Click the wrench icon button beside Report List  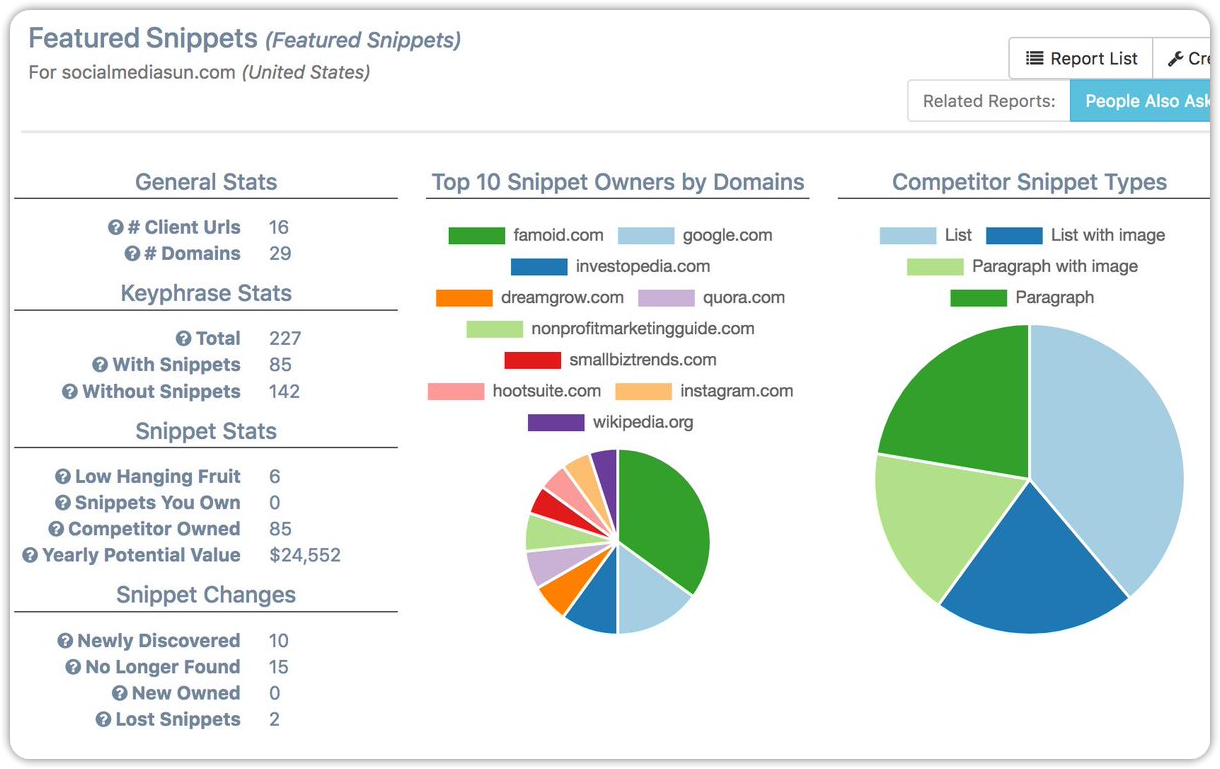coord(1182,58)
